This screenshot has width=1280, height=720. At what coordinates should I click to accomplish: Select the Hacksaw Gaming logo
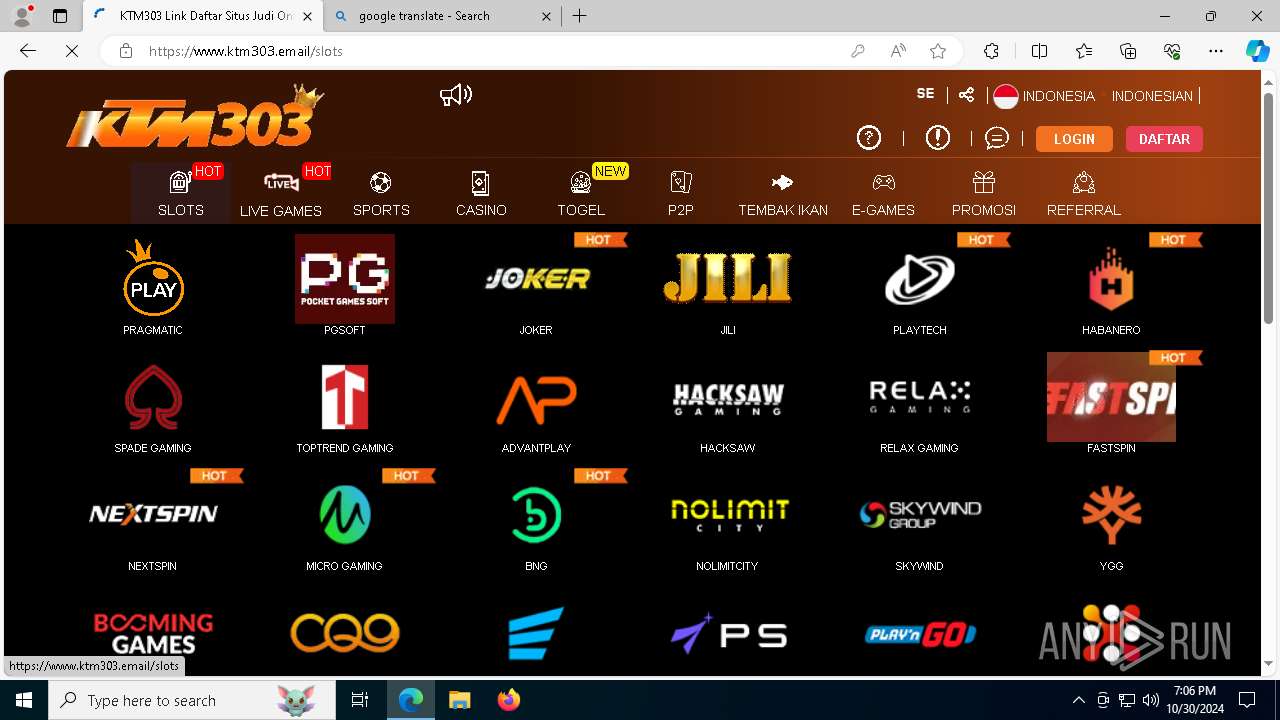coord(728,398)
